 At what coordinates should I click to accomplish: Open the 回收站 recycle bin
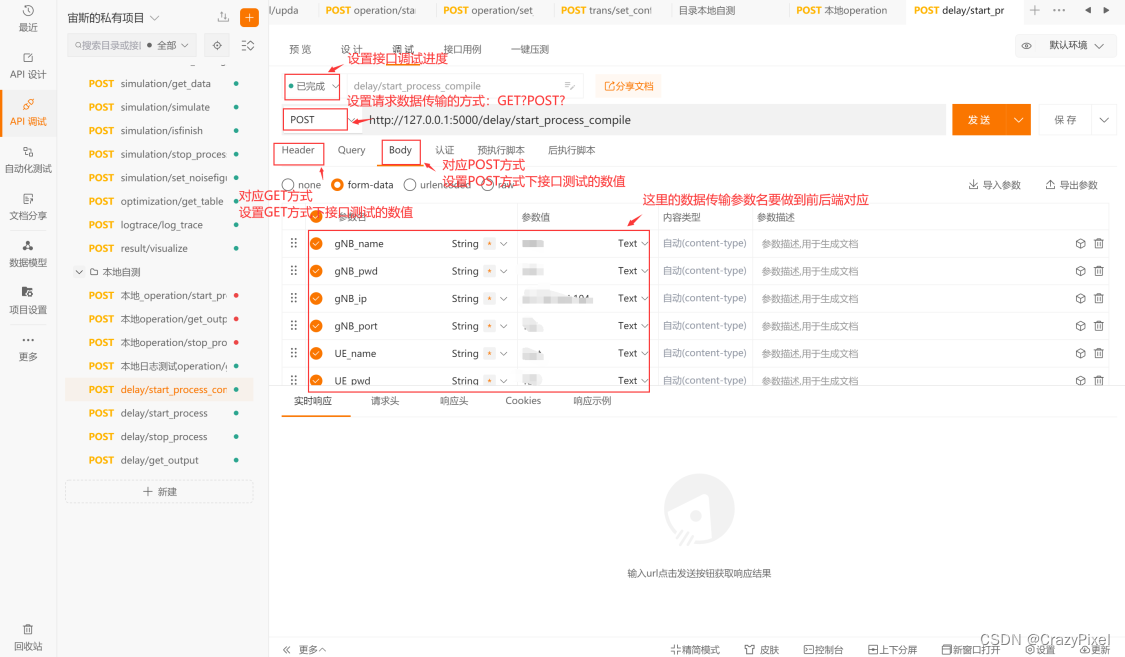click(x=28, y=638)
